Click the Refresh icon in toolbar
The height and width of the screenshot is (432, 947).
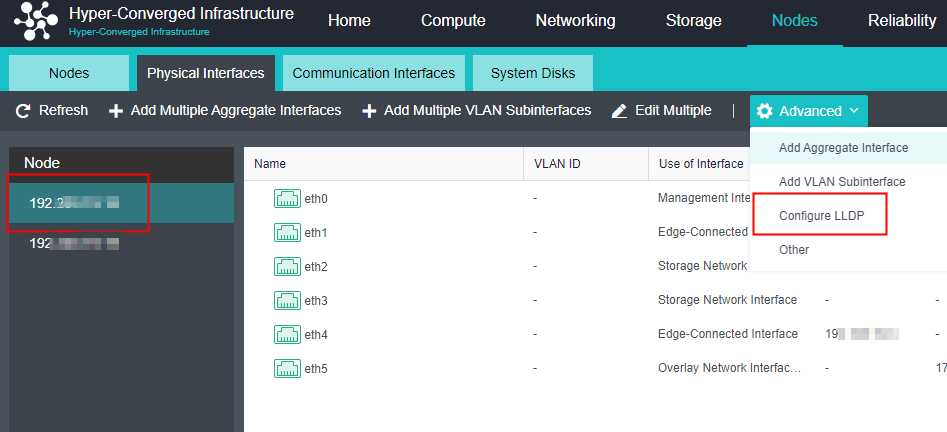(23, 111)
